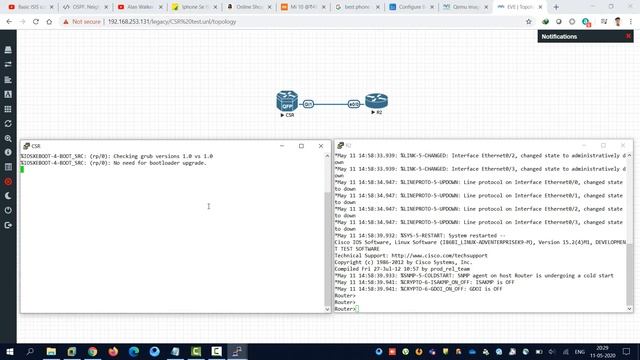Toggle Night mode moon icon
Image resolution: width=640 pixels, height=360 pixels.
[x=8, y=196]
